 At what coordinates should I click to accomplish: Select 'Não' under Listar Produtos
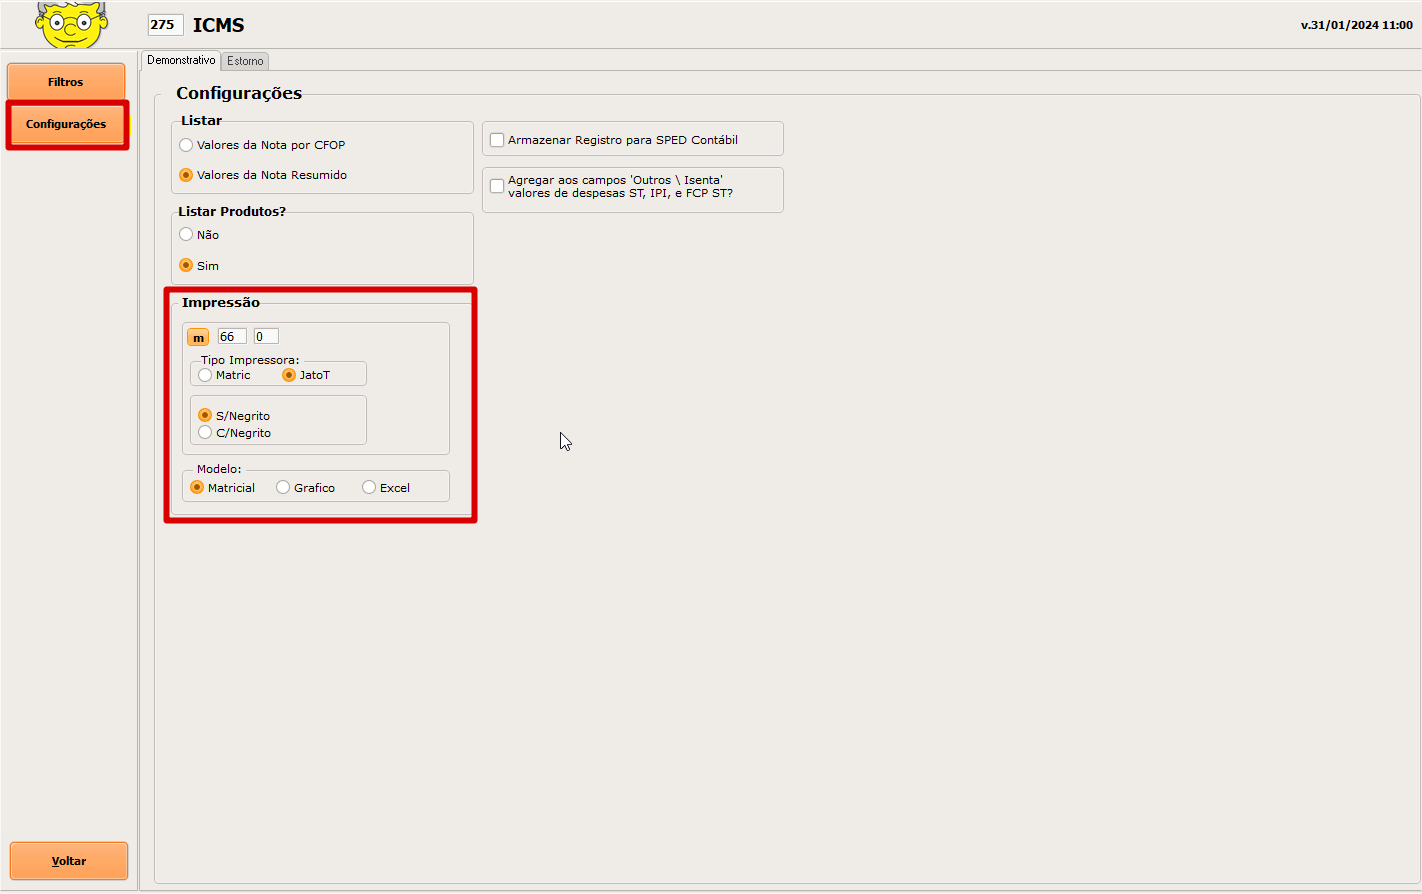pyautogui.click(x=186, y=235)
